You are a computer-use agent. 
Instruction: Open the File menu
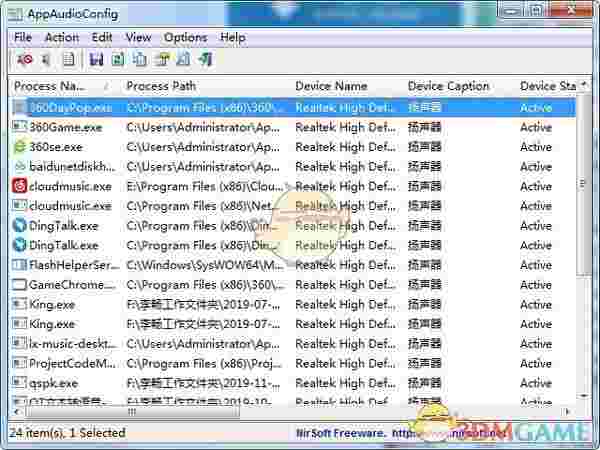tap(23, 38)
